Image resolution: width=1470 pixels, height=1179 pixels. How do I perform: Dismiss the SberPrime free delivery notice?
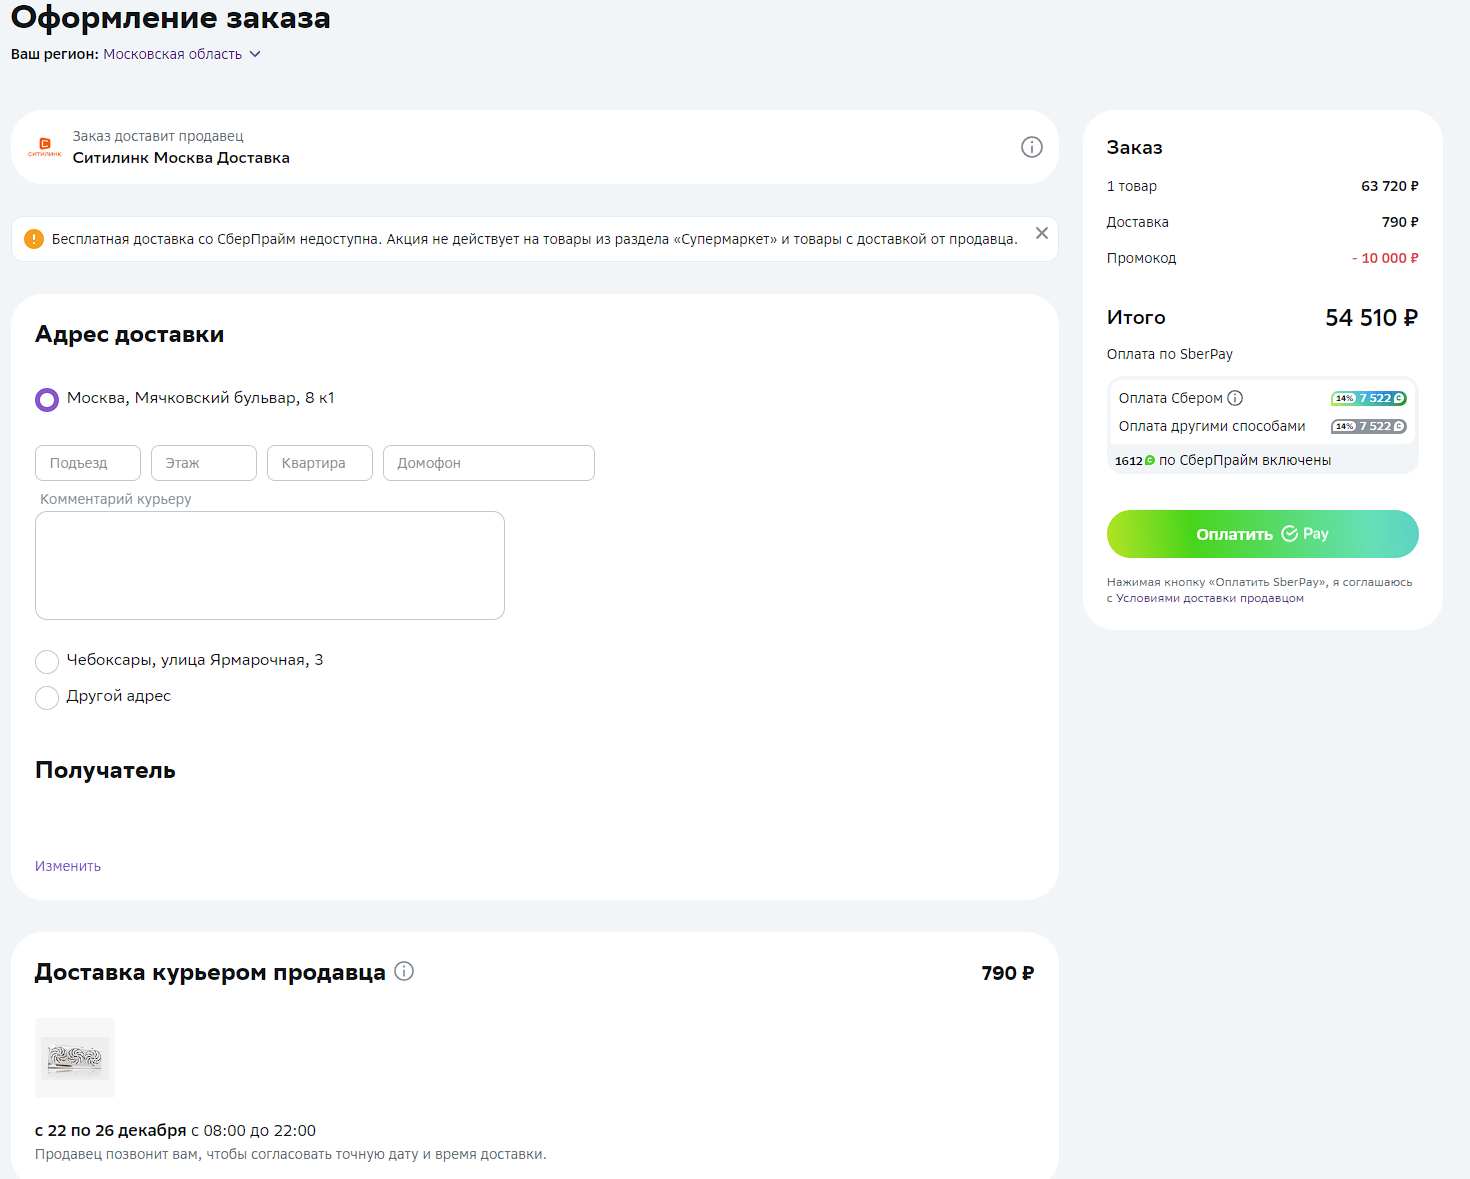[x=1041, y=233]
